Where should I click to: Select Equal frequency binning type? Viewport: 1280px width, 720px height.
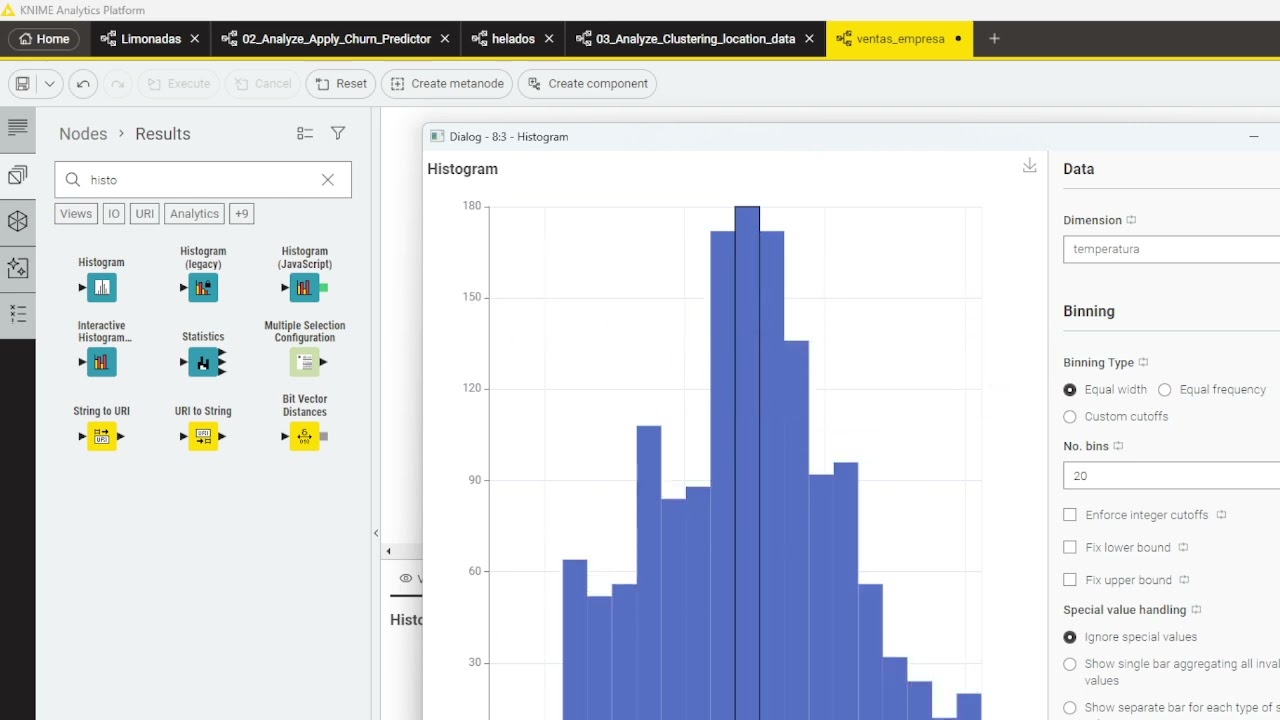click(1164, 389)
